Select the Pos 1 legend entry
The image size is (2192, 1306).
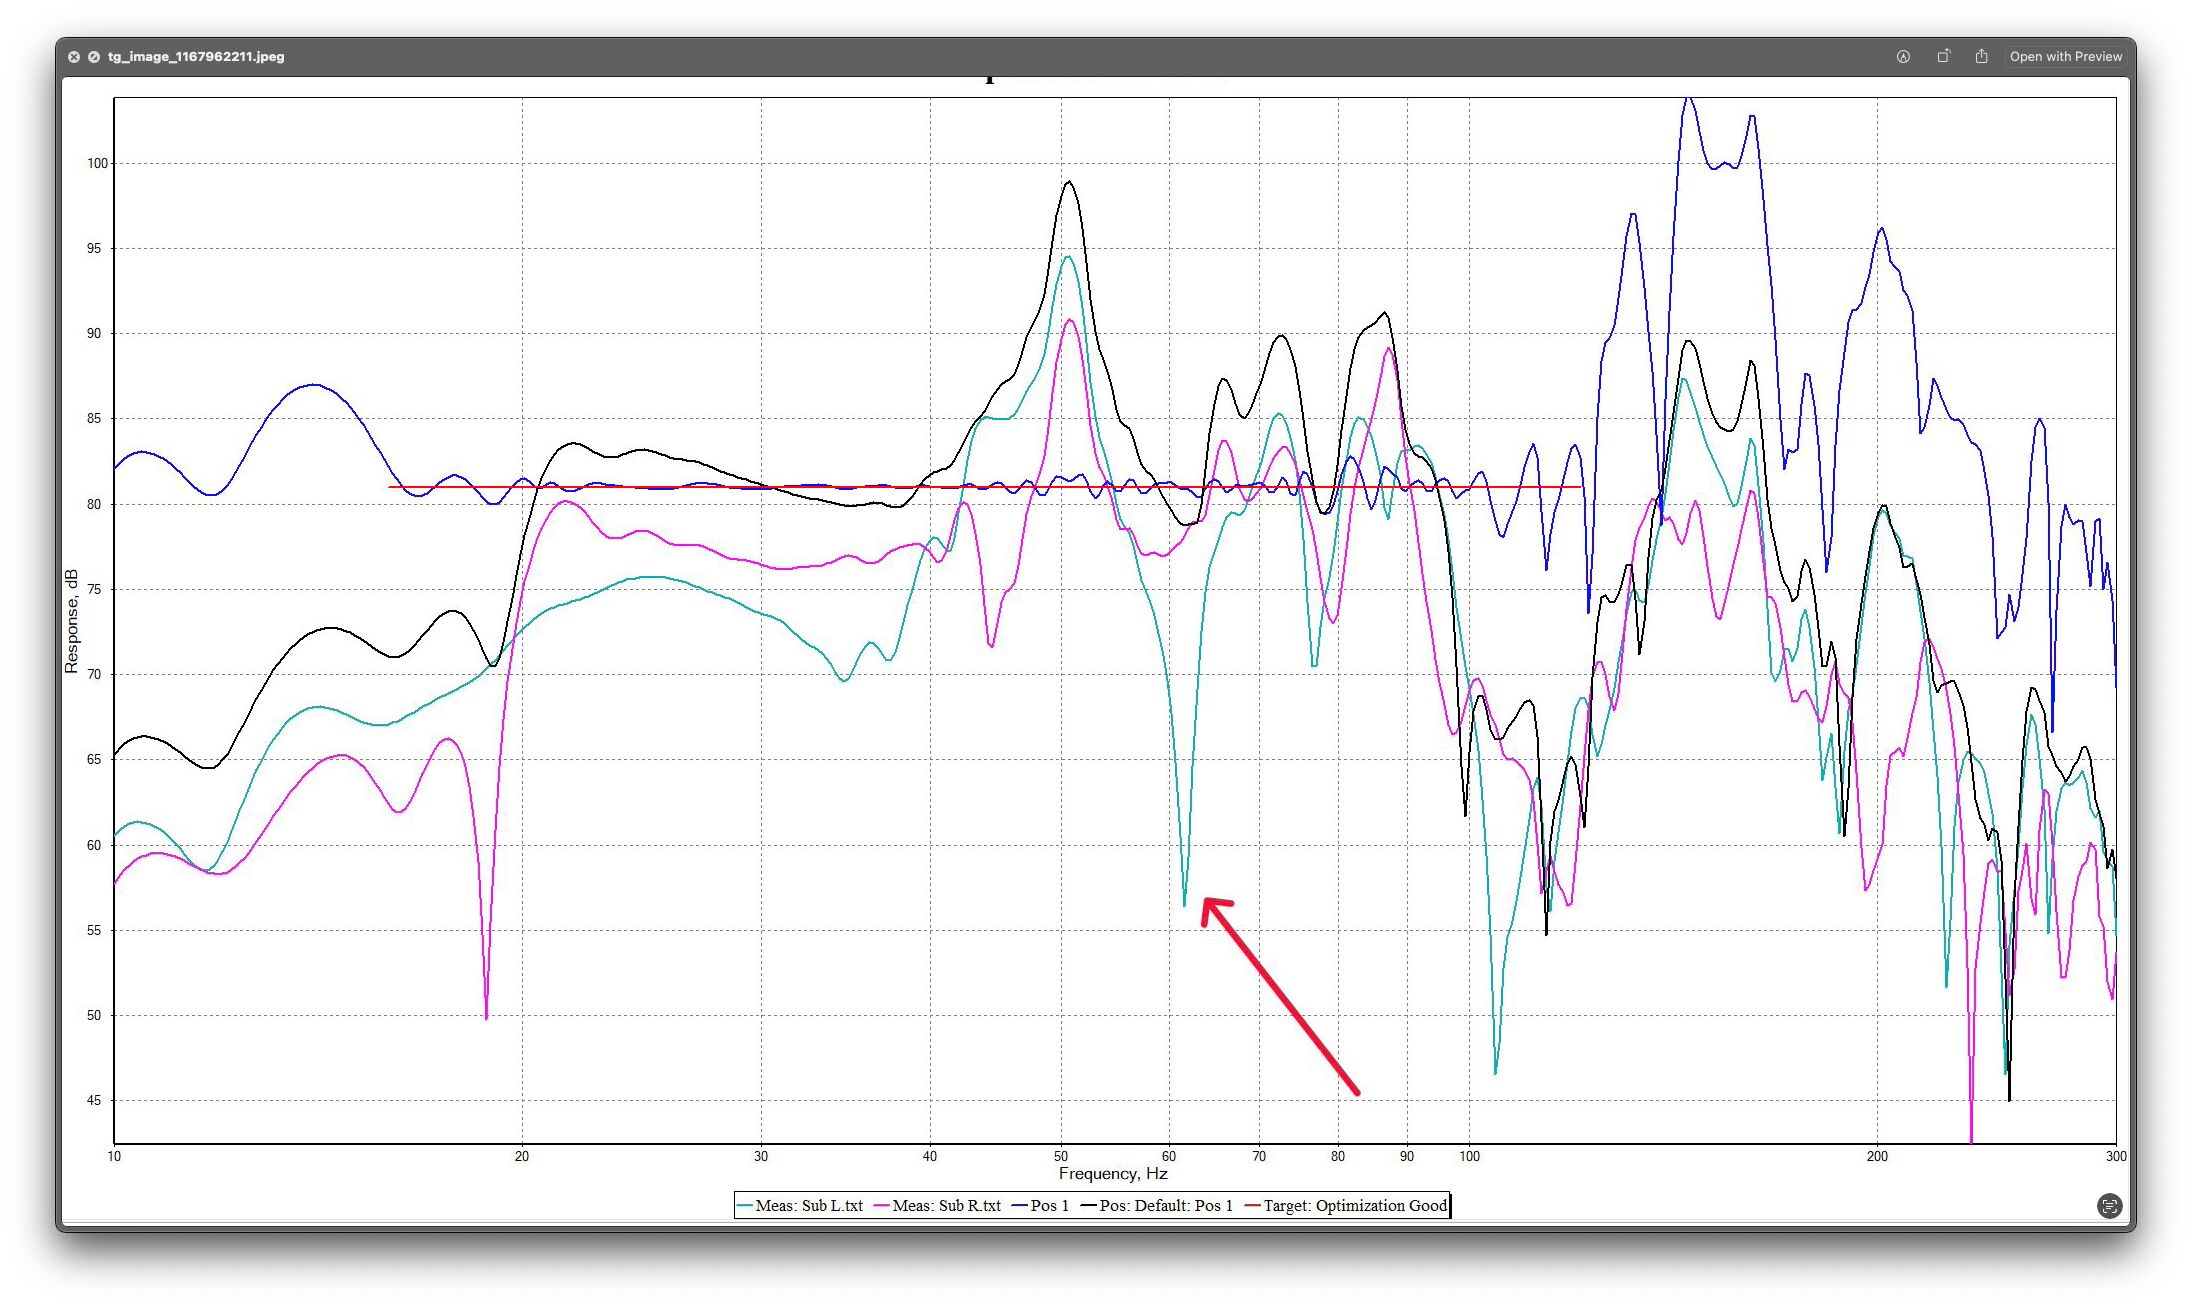coord(1048,1206)
